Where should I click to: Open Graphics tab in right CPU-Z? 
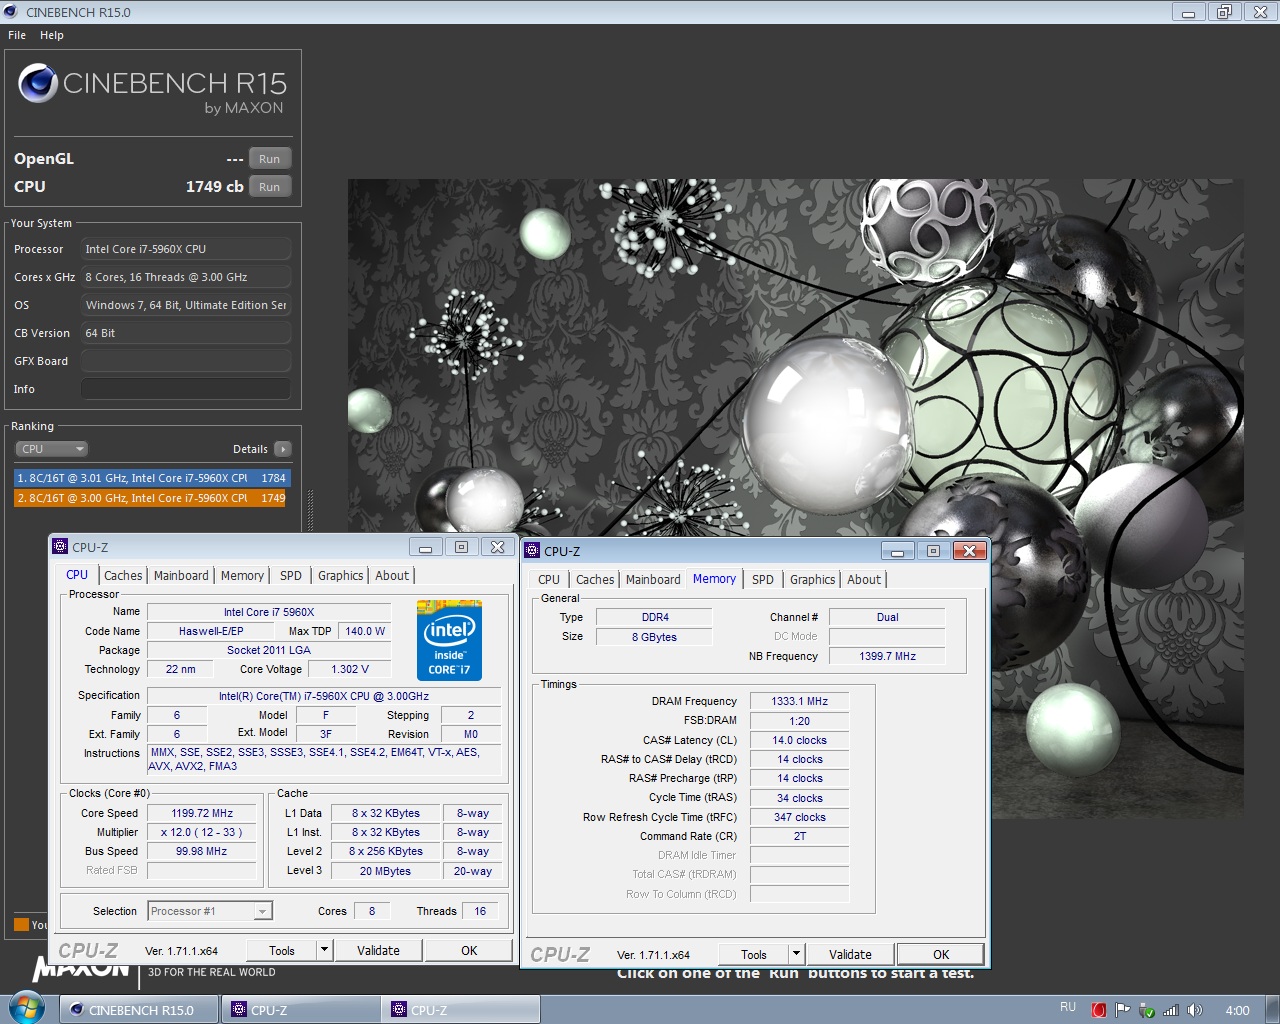pyautogui.click(x=813, y=579)
